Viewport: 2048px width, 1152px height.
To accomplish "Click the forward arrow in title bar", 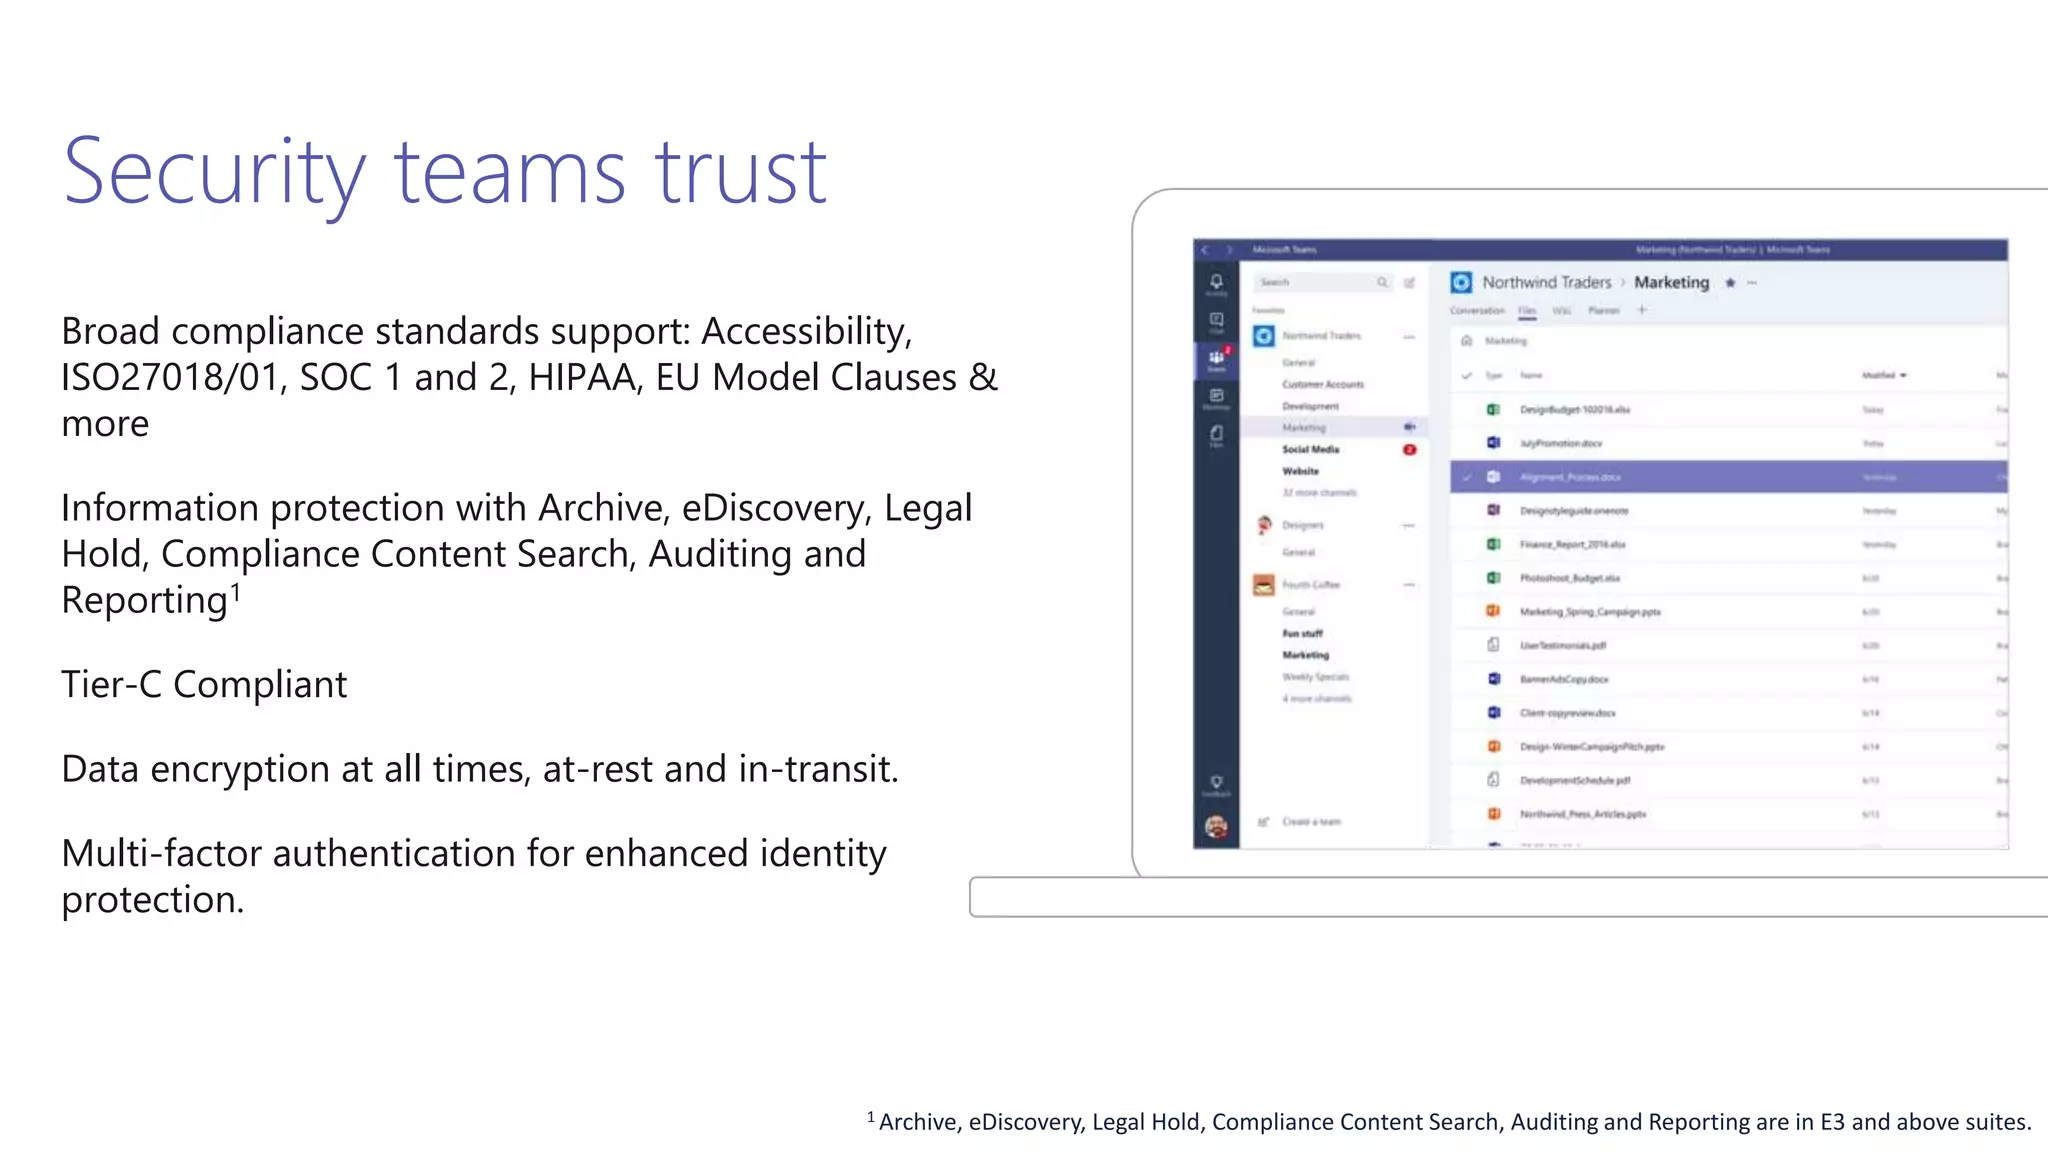I will 1229,250.
